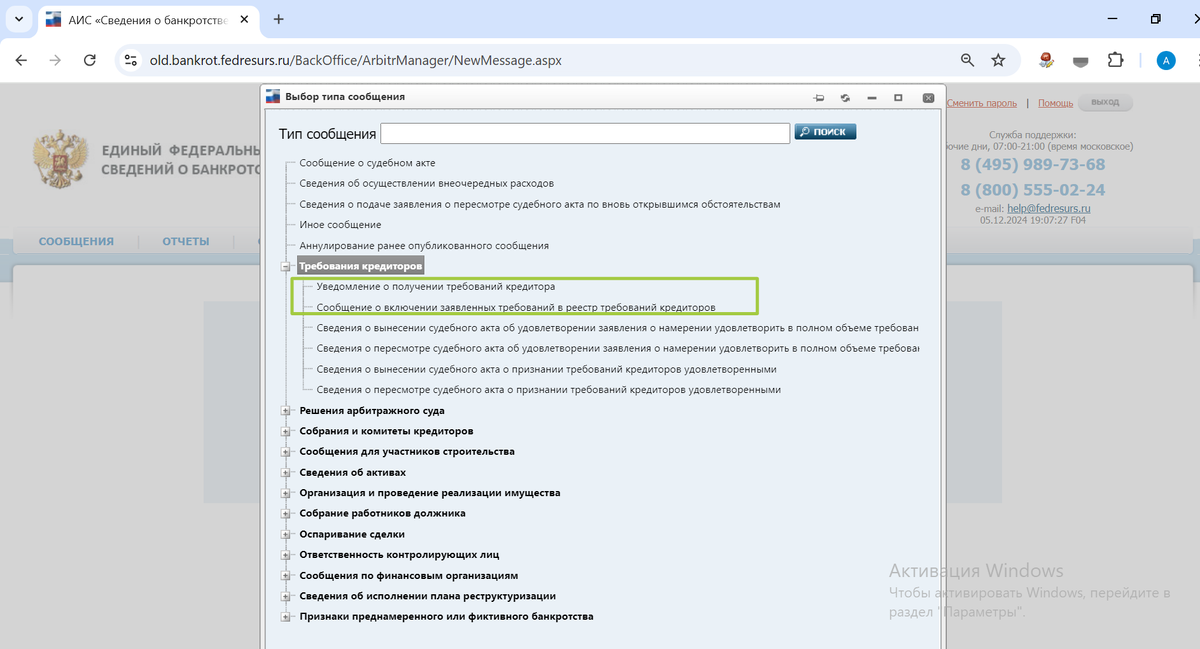Select Сообщение о включении заявленных требований
The height and width of the screenshot is (649, 1200).
[516, 308]
